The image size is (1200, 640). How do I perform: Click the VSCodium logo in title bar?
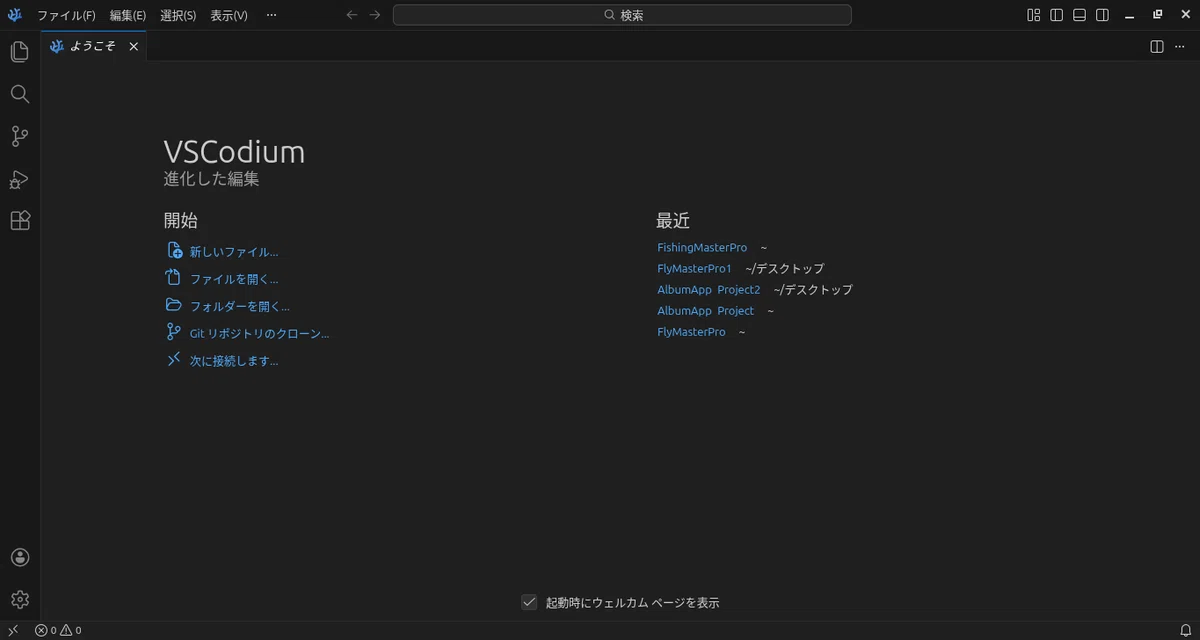point(15,15)
